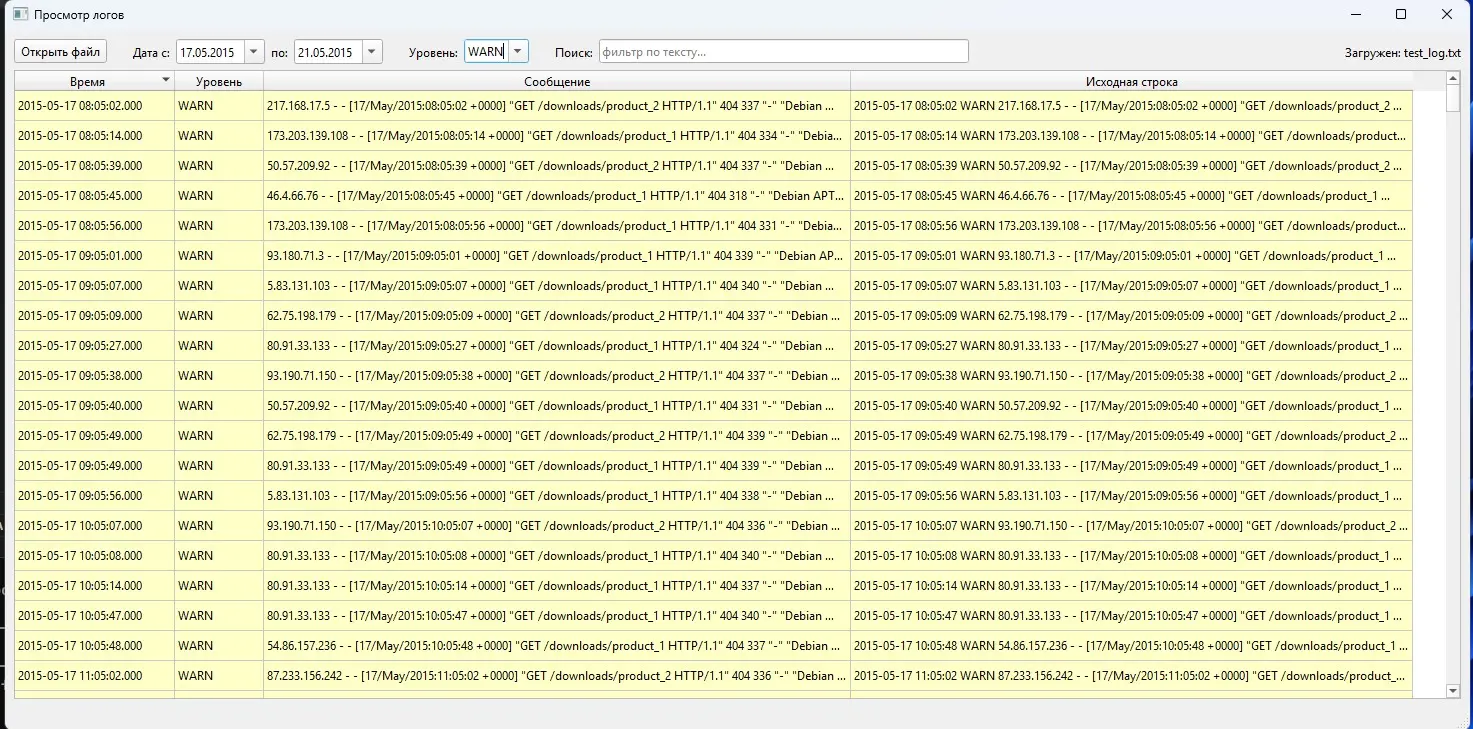Viewport: 1473px width, 729px height.
Task: Minimize the Просмотр логов window
Action: pos(1355,15)
